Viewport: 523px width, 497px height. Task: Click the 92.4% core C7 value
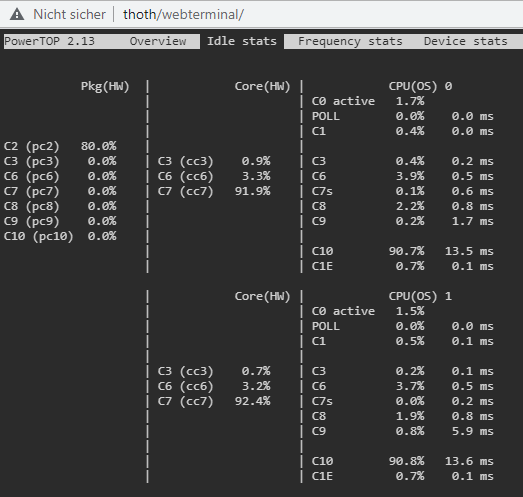pyautogui.click(x=252, y=401)
